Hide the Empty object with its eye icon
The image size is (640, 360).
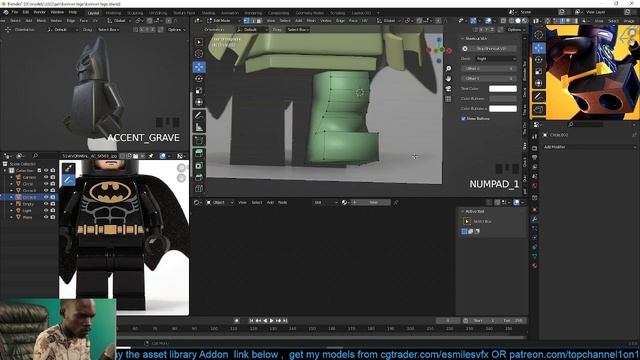[46, 204]
